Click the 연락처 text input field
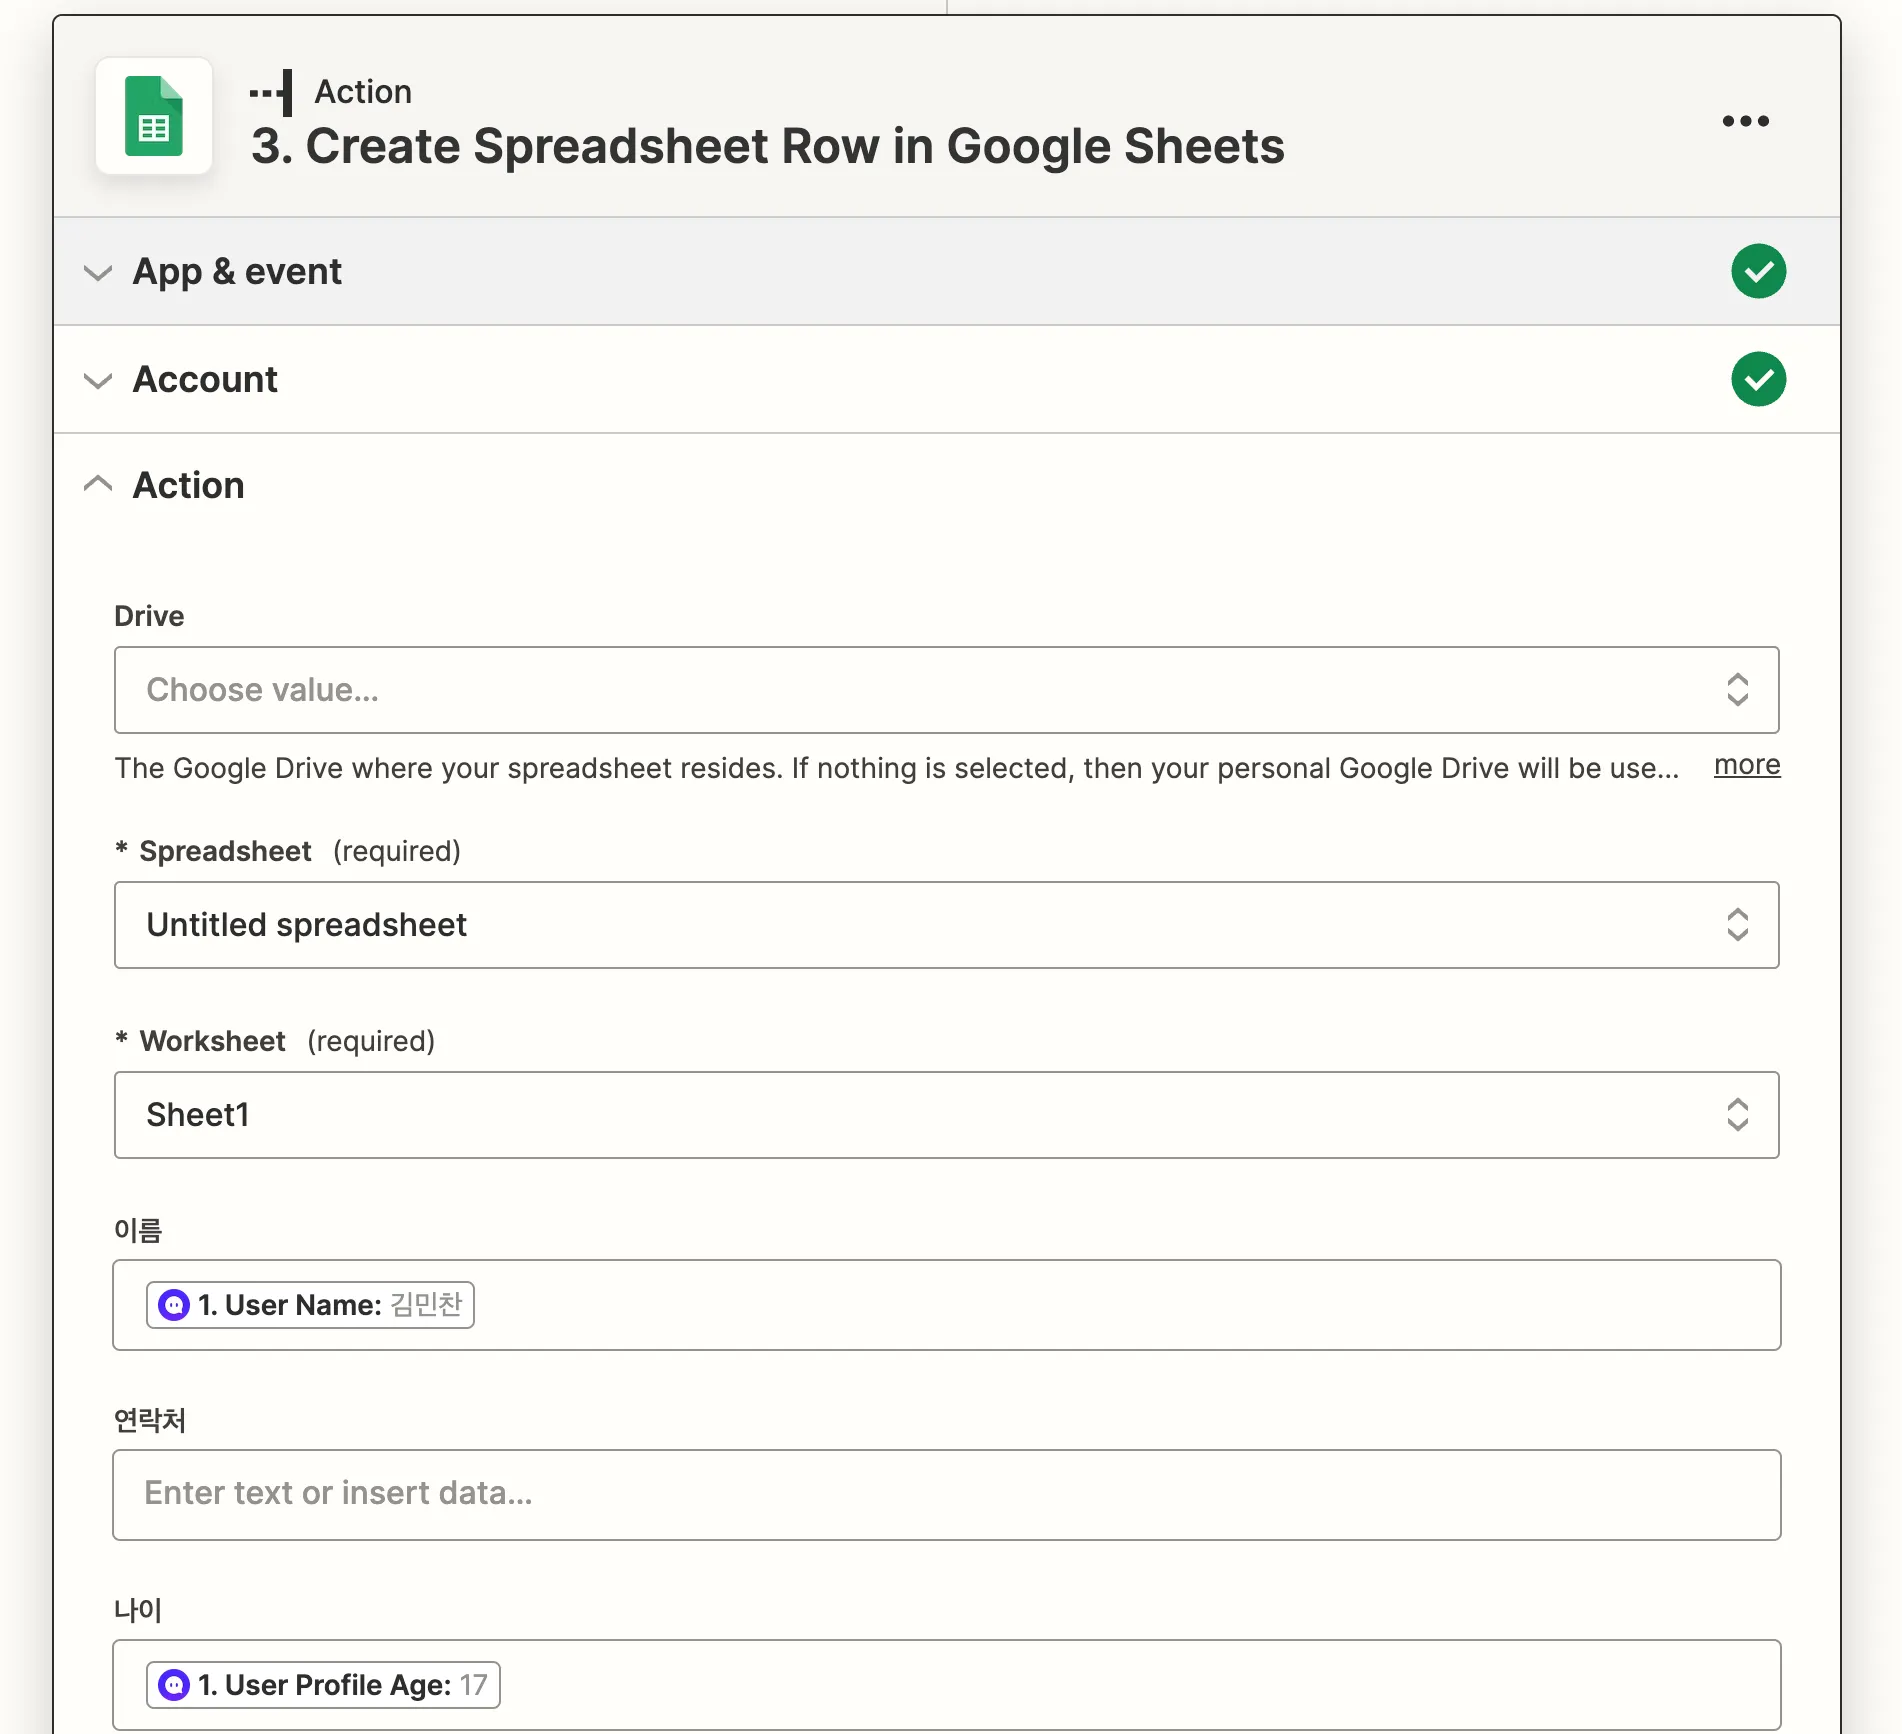The image size is (1902, 1734). point(946,1494)
